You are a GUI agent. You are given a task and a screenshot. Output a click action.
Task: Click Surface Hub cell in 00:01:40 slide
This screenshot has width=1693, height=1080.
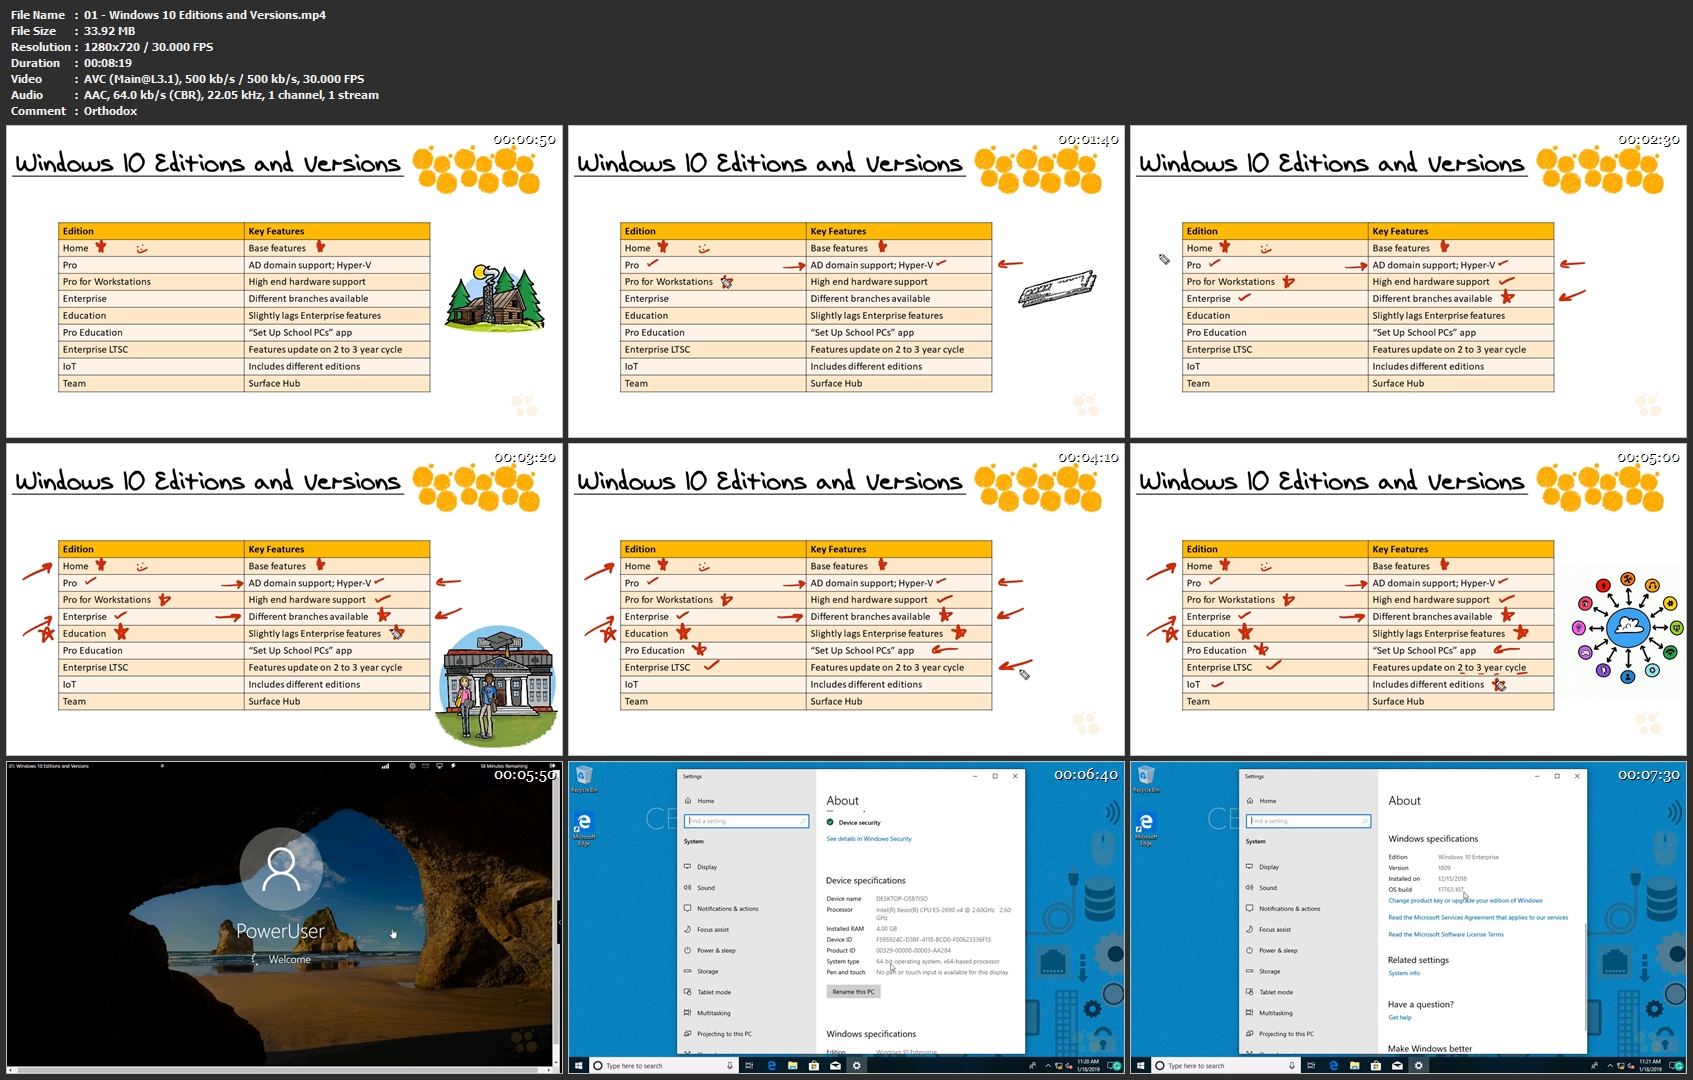click(899, 384)
